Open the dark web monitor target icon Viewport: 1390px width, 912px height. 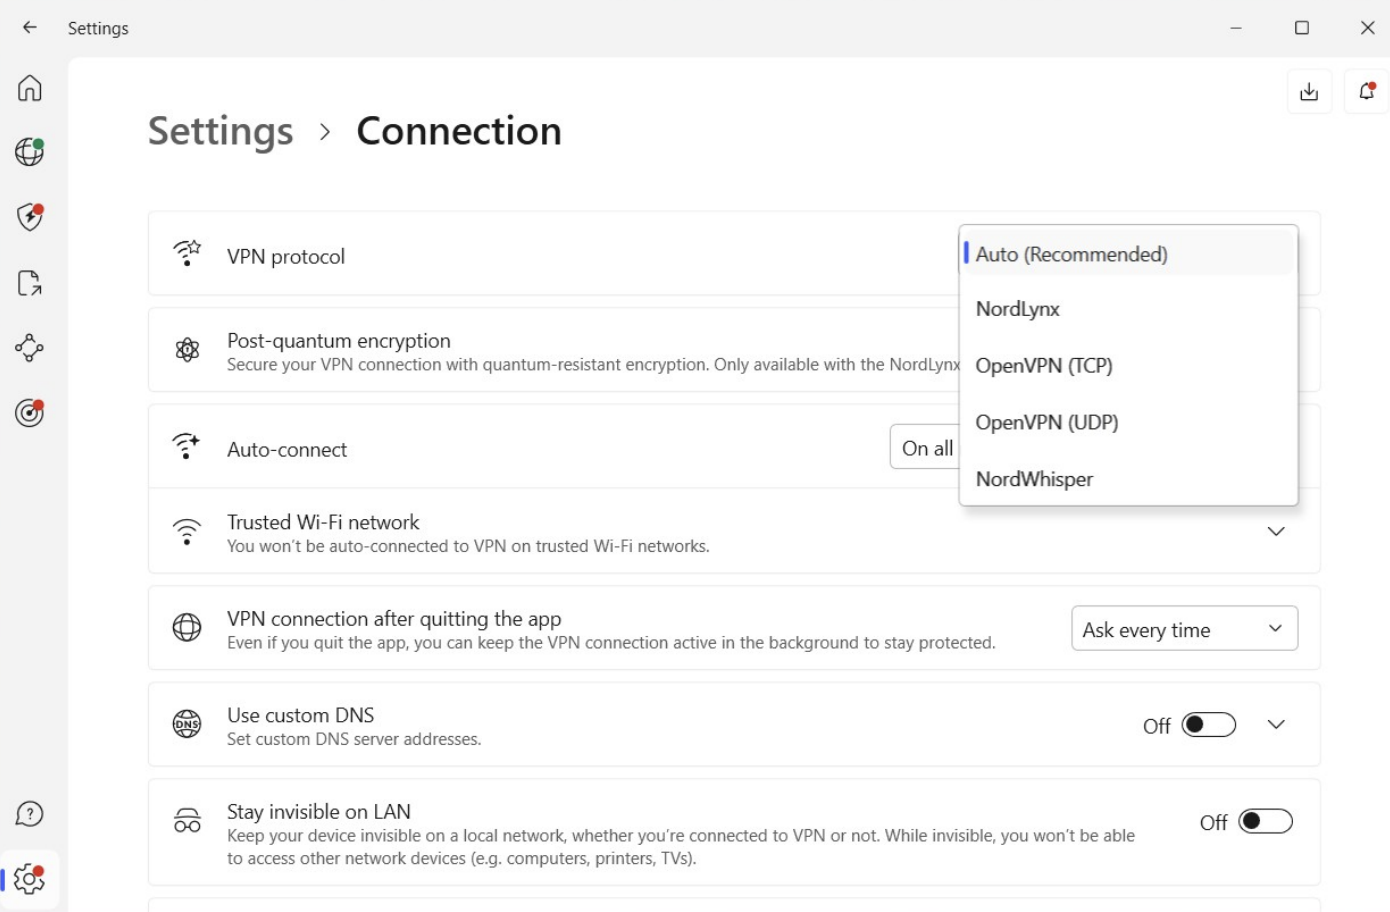[30, 413]
